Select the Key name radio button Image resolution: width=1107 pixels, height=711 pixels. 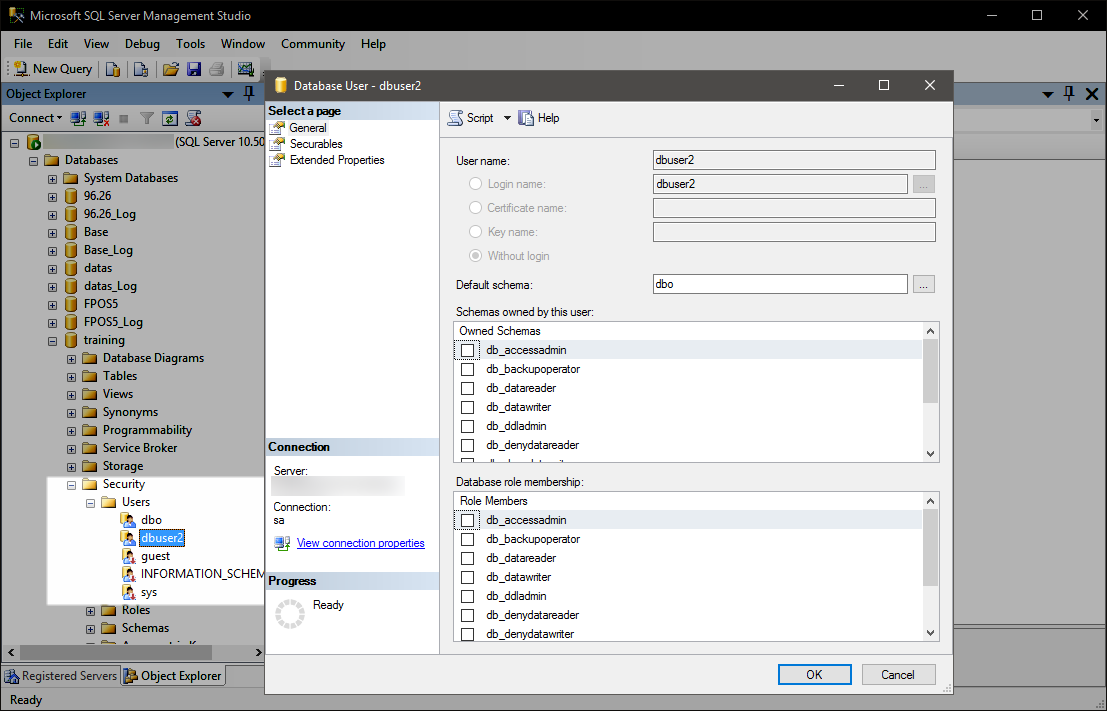pyautogui.click(x=475, y=232)
